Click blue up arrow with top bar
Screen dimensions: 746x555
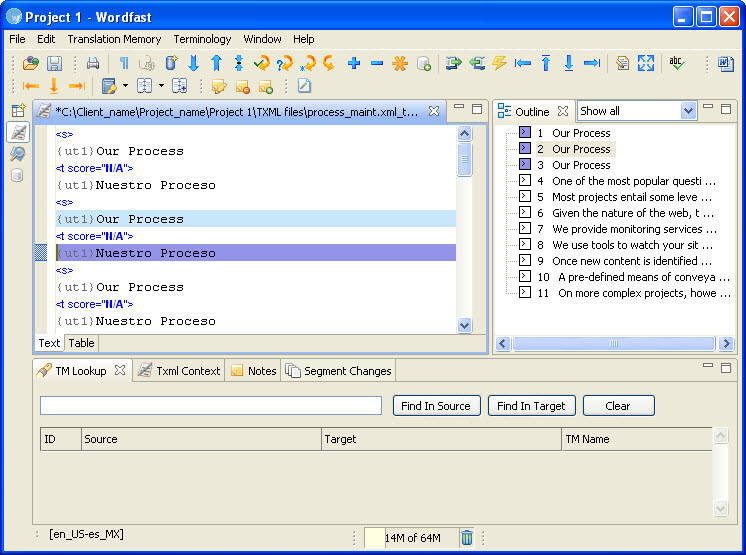click(x=546, y=63)
